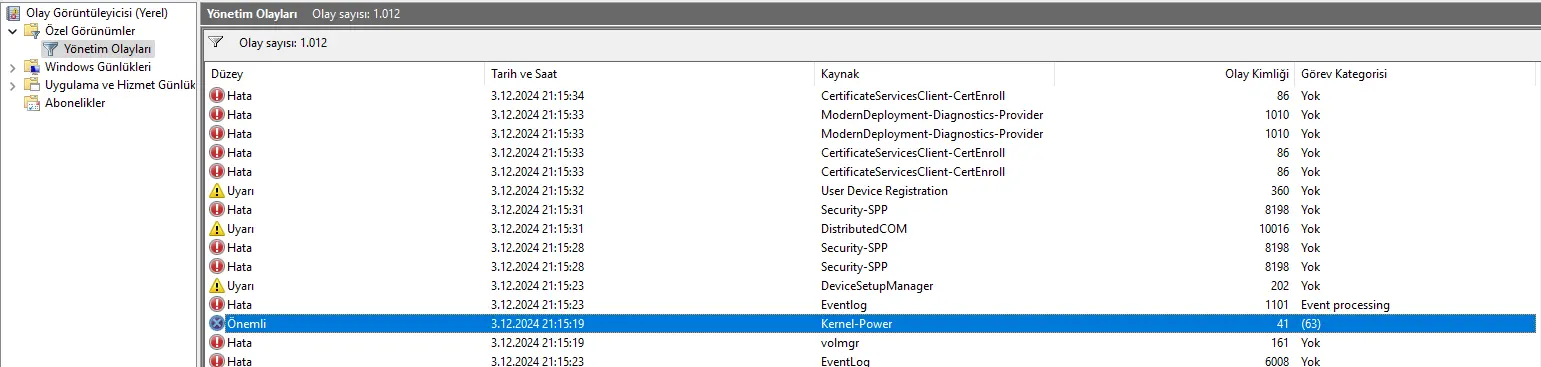Click the Windows Günlükleri folder icon
Image resolution: width=1541 pixels, height=367 pixels.
point(32,67)
